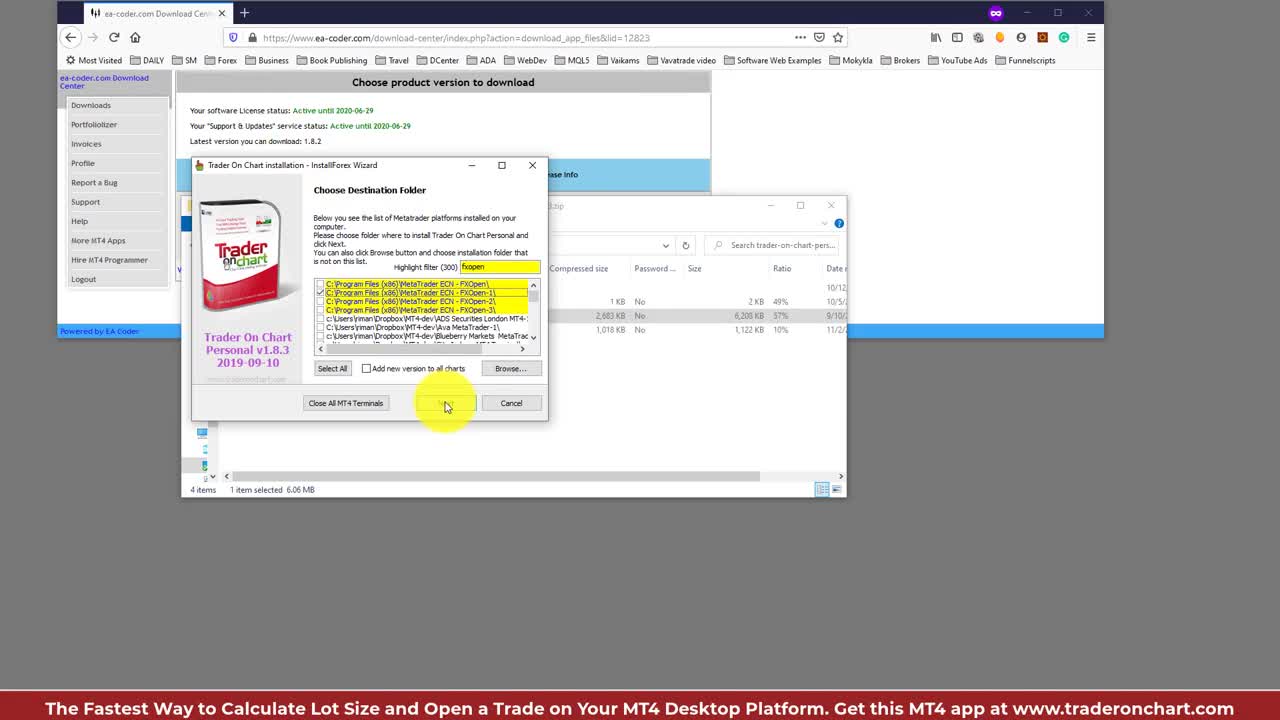The width and height of the screenshot is (1280, 720).
Task: Sort Explorer by Ratio column header
Action: pyautogui.click(x=782, y=268)
